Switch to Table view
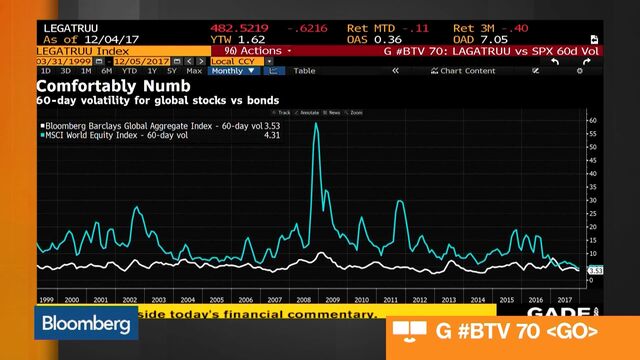The height and width of the screenshot is (360, 640). 304,71
